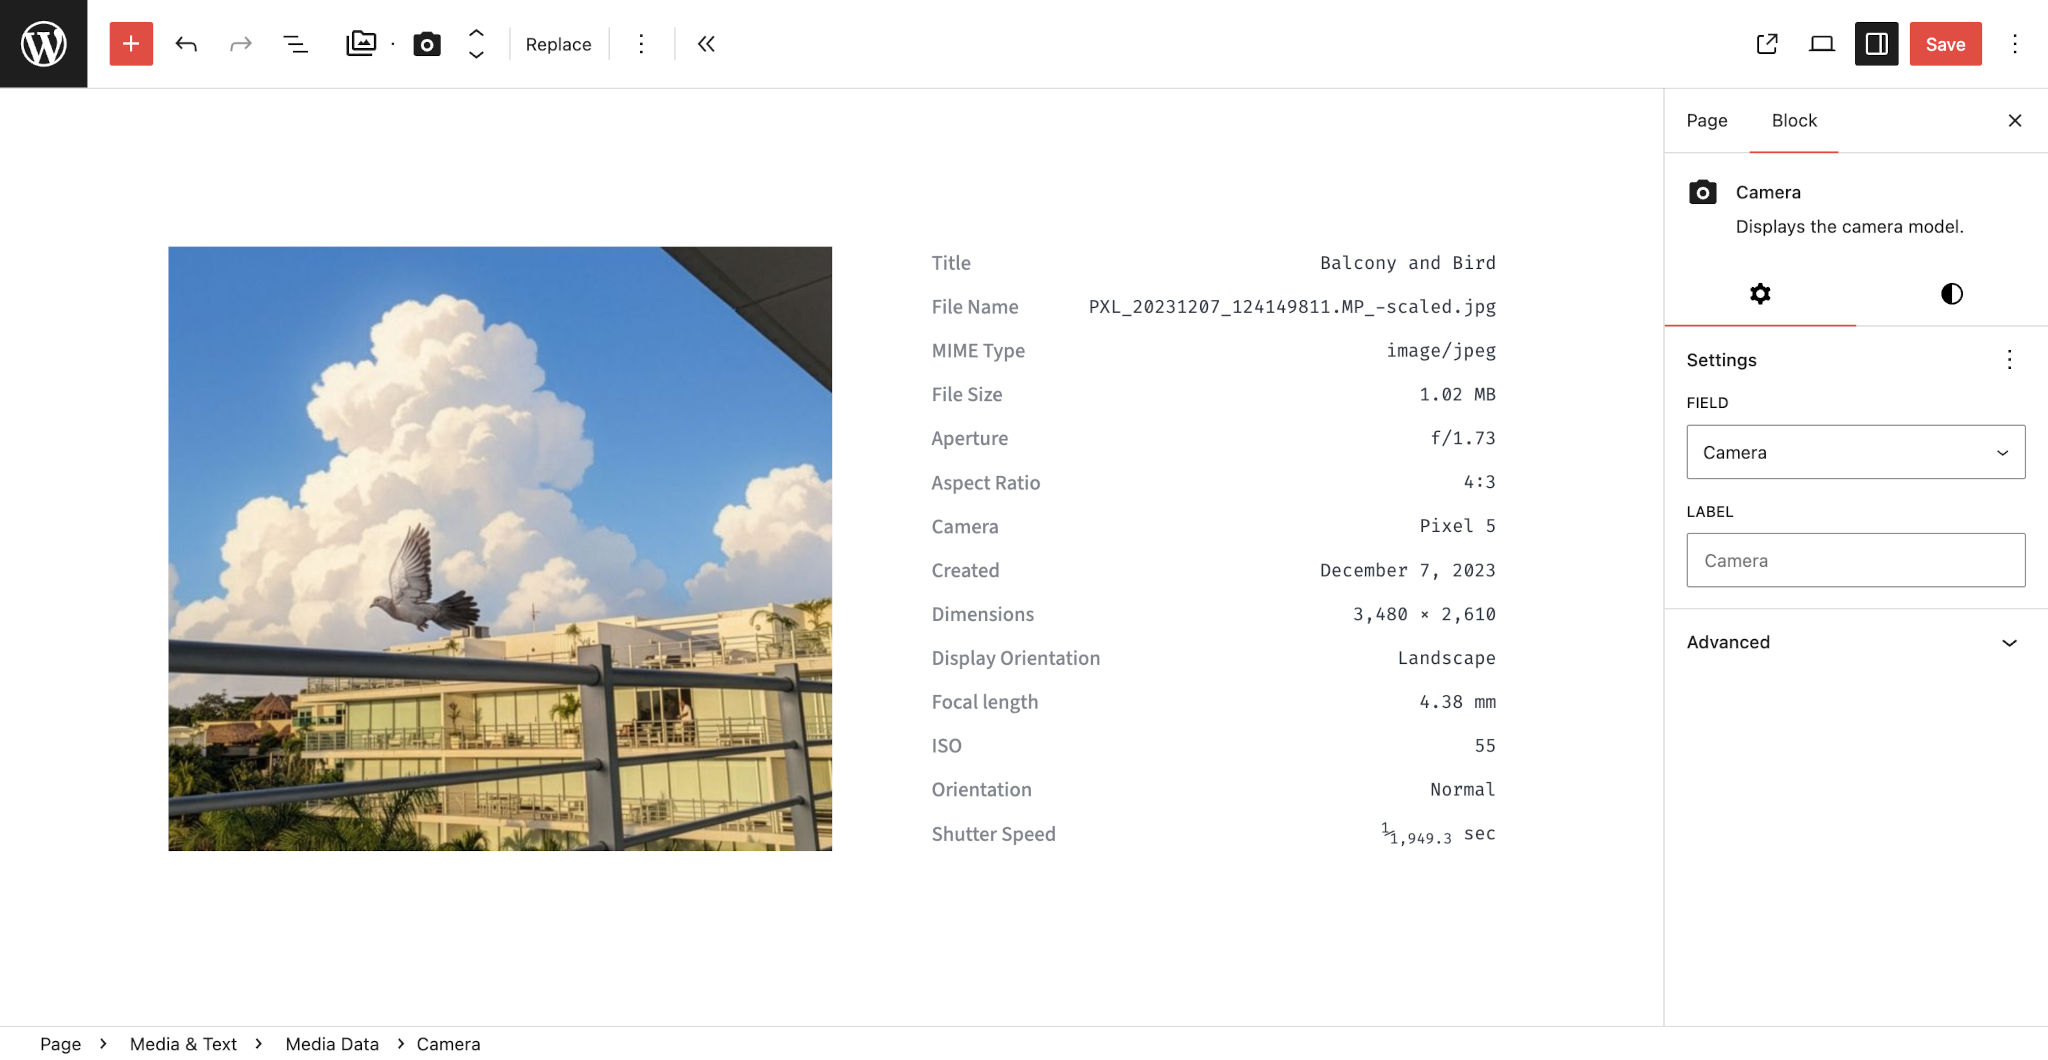2048x1060 pixels.
Task: Click the 'MIME Type' label
Action: pyautogui.click(x=978, y=351)
